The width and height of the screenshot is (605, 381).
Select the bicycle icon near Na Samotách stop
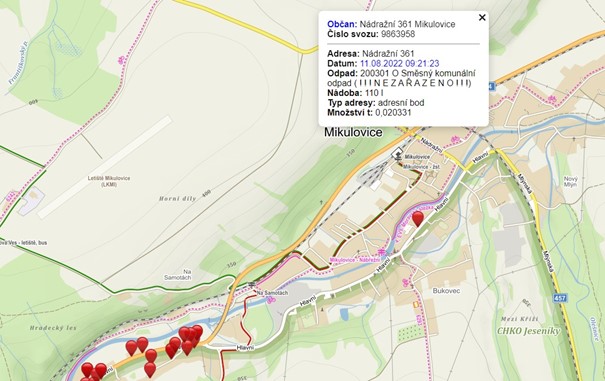pyautogui.click(x=271, y=299)
